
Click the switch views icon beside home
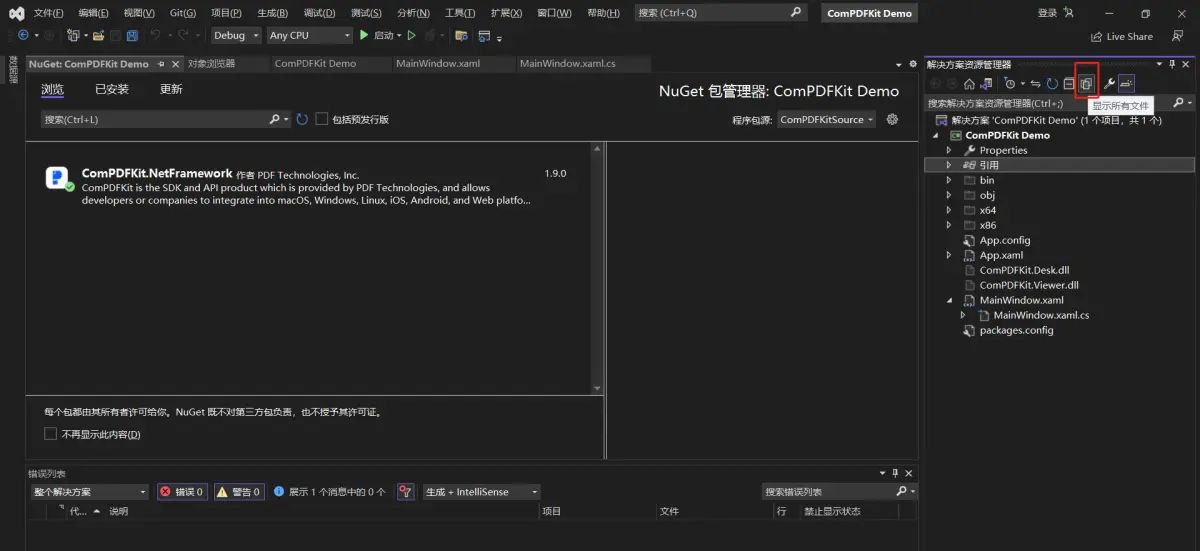pyautogui.click(x=986, y=83)
